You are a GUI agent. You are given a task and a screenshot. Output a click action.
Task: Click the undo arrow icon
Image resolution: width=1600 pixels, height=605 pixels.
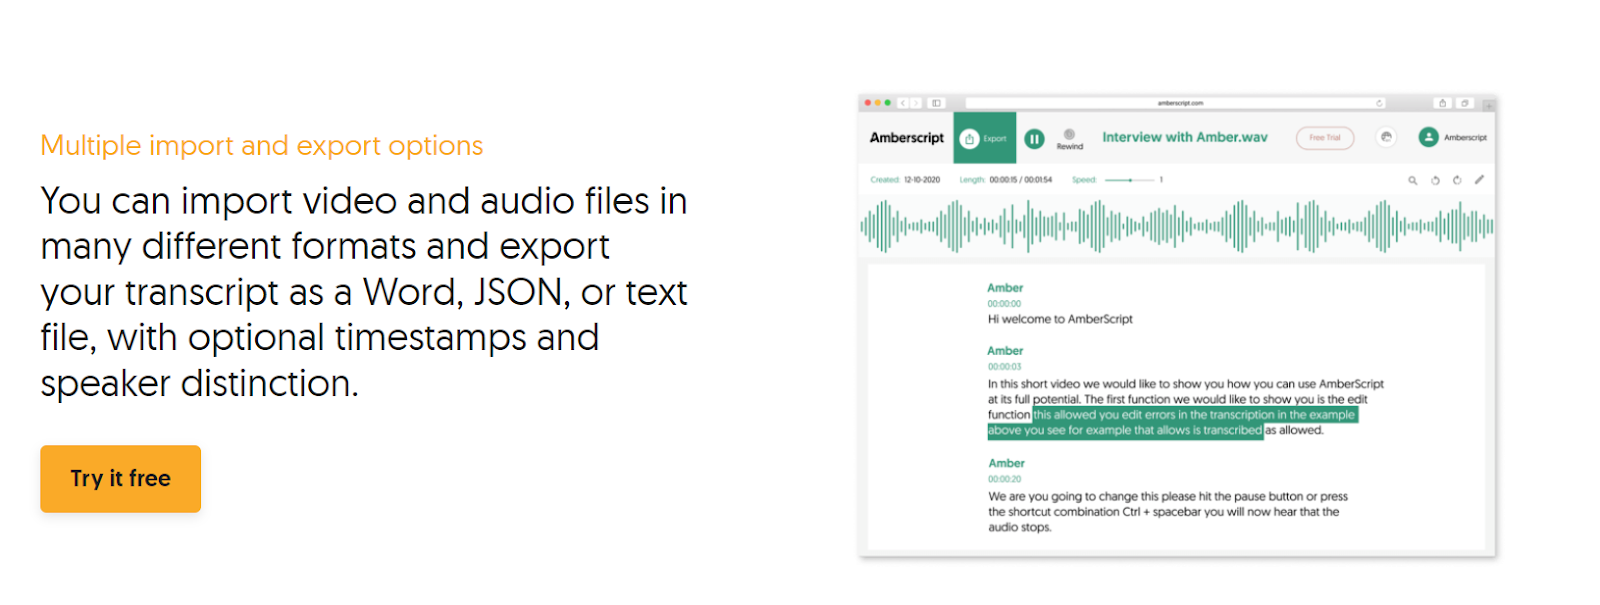click(x=1435, y=181)
